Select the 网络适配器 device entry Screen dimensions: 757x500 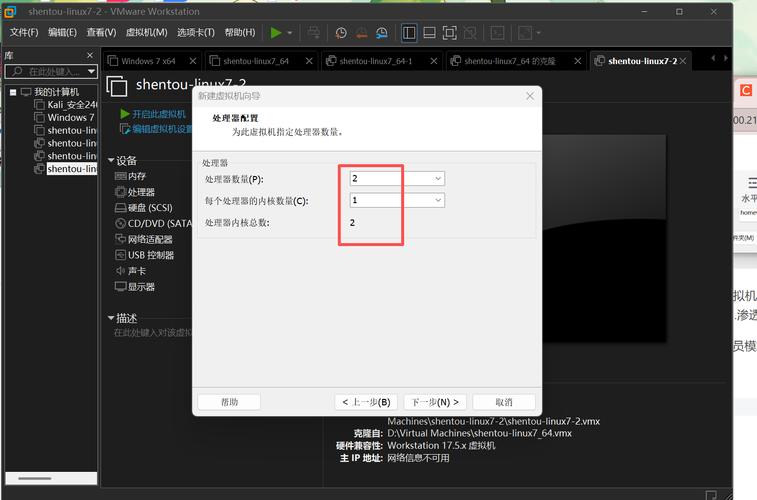click(x=143, y=239)
